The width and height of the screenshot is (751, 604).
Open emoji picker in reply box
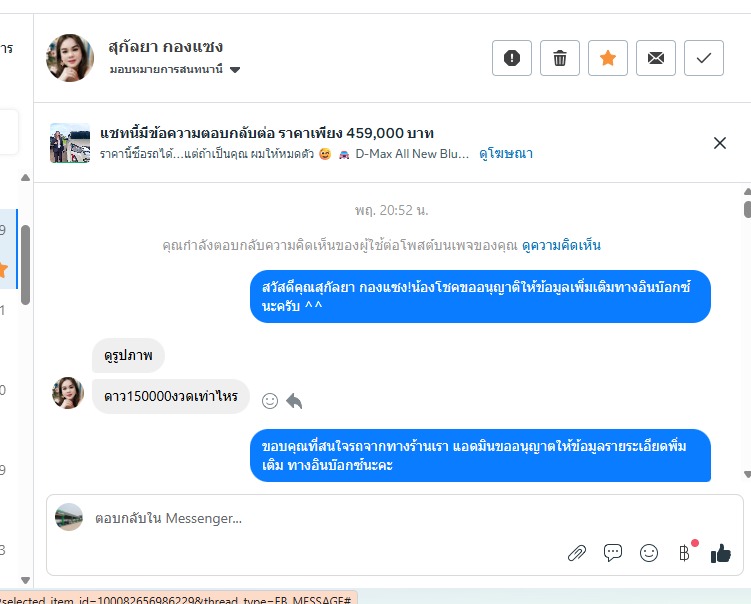649,553
